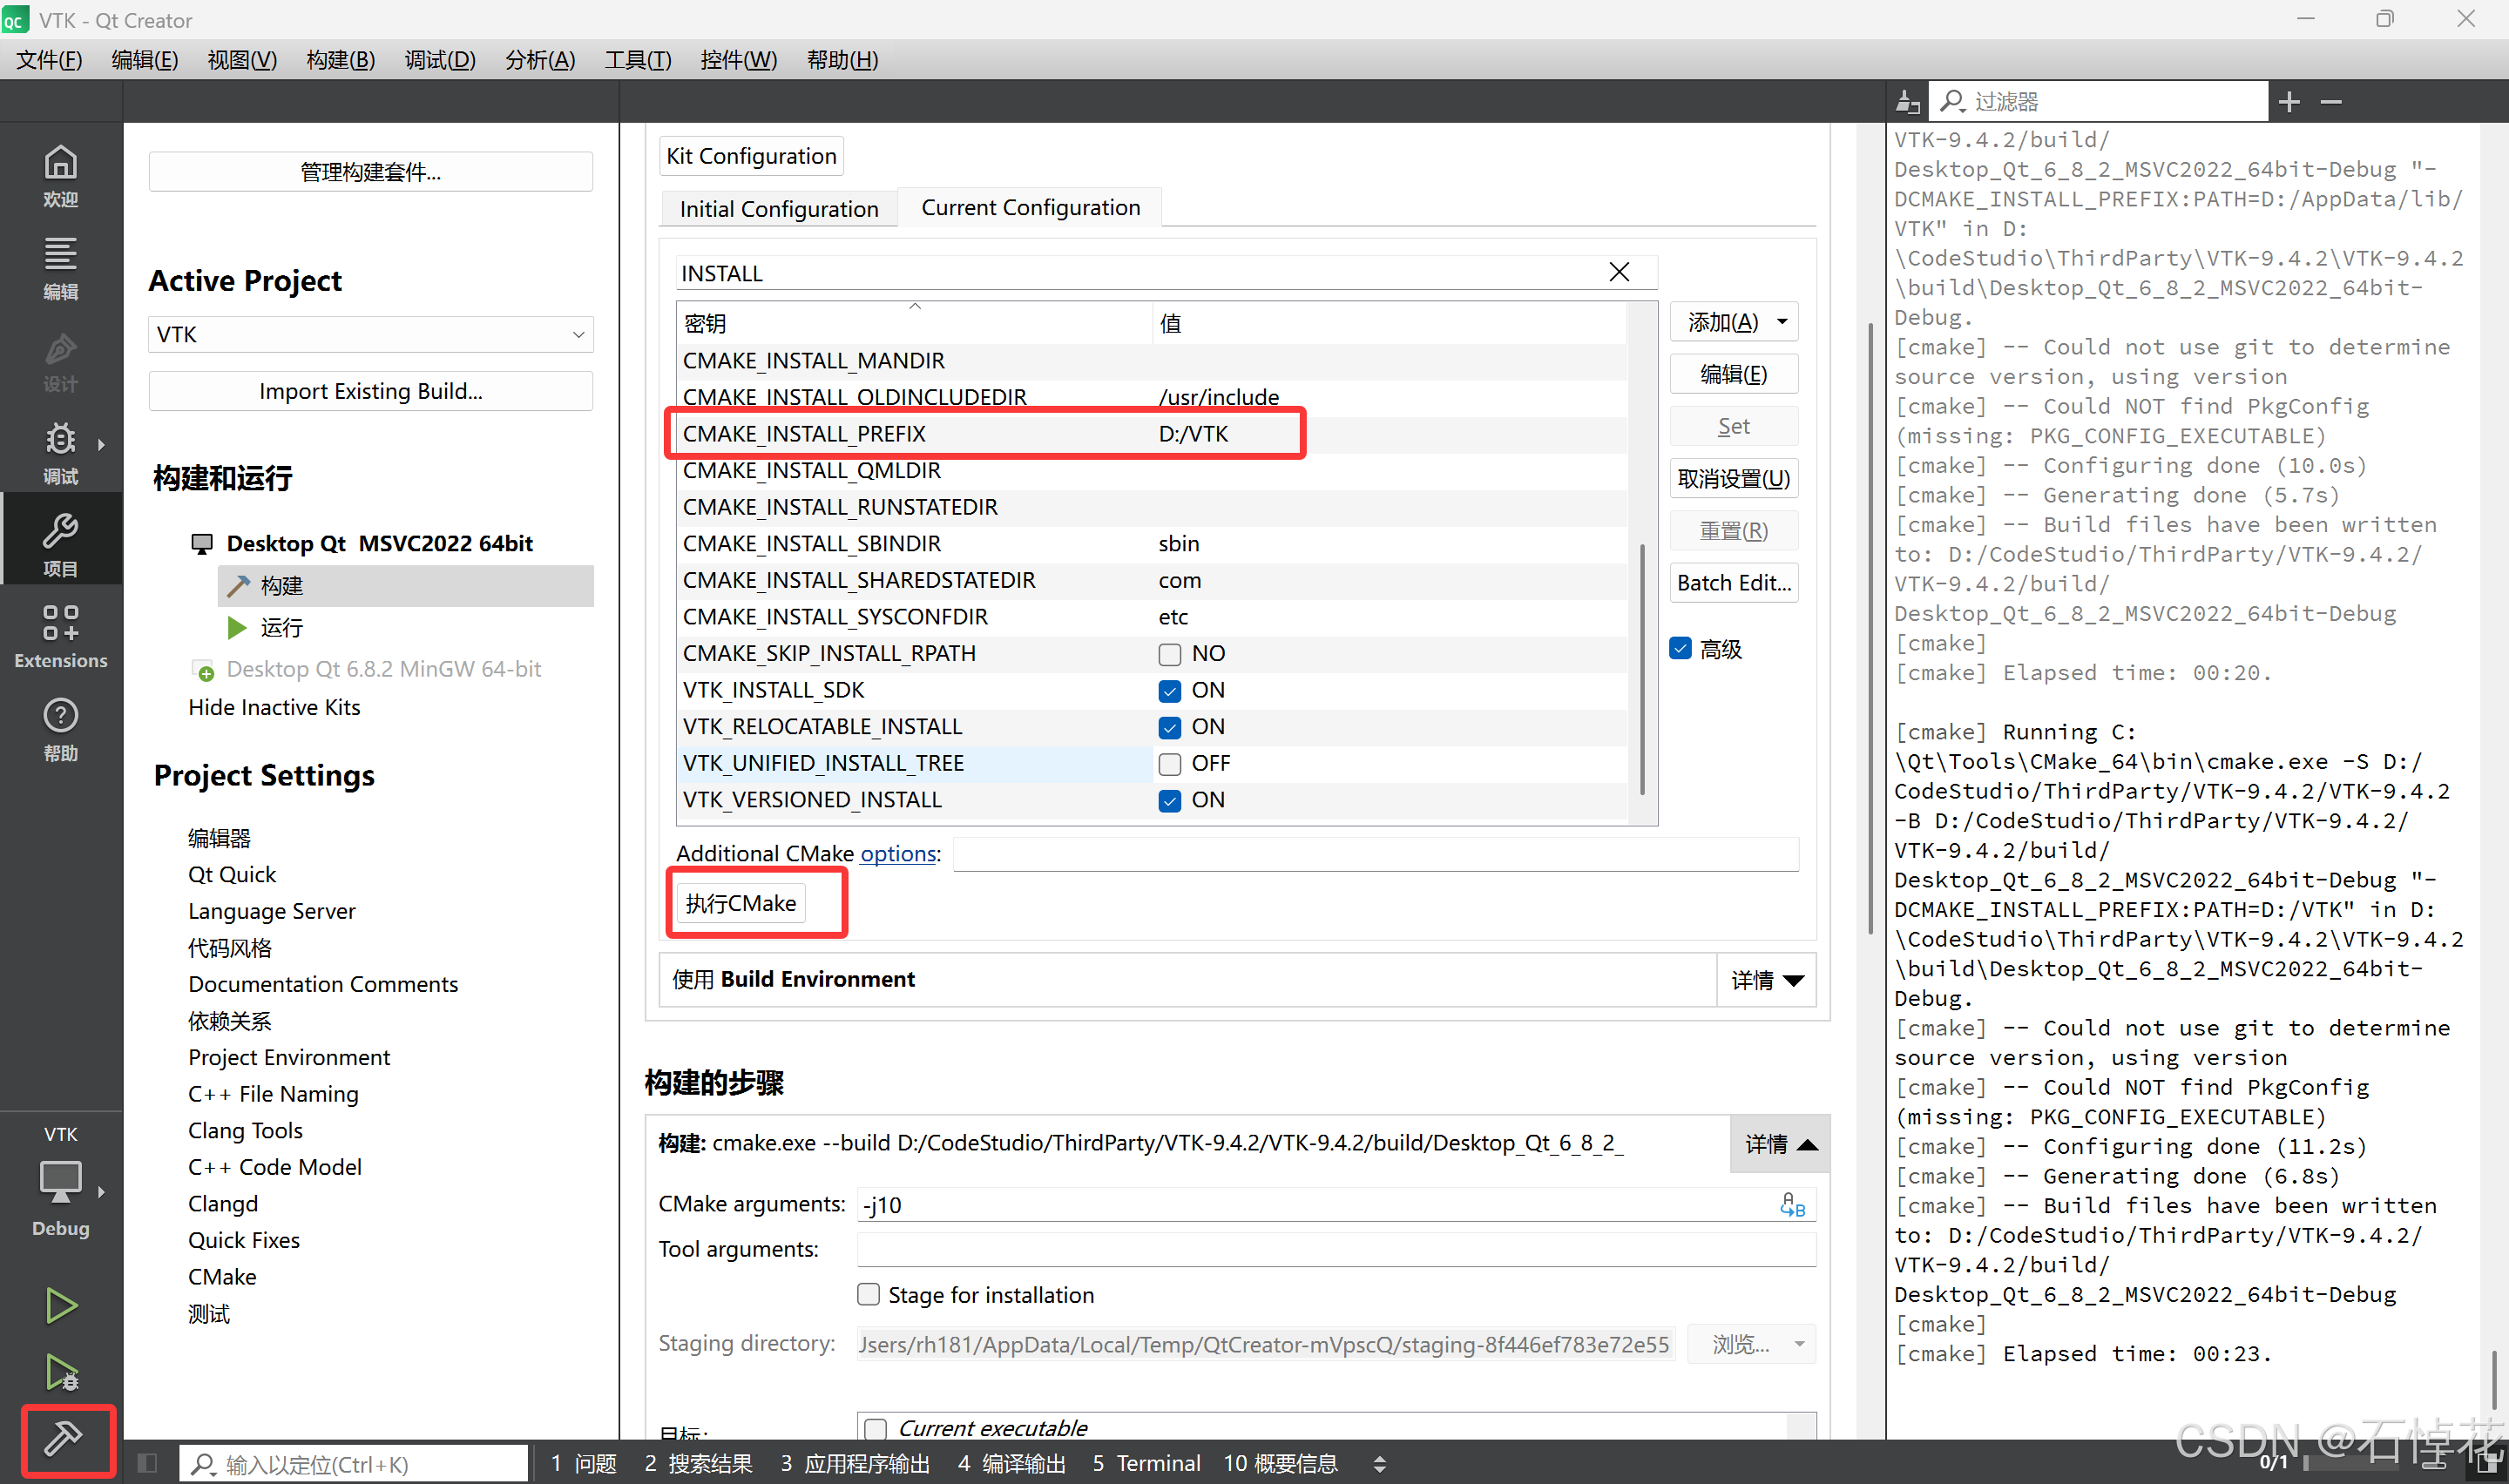Click the CMake key list scrollbar
Viewport: 2509px width, 1484px height.
point(1642,670)
